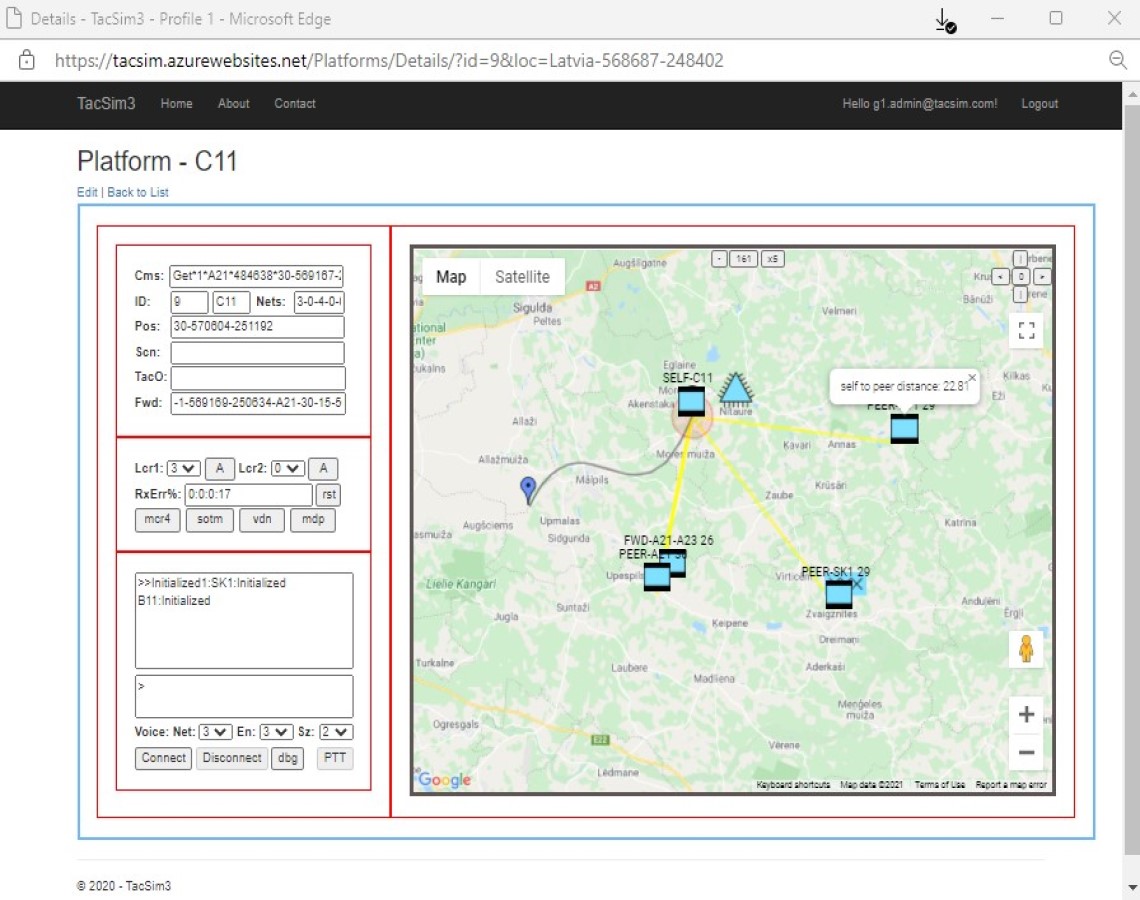Click the PEER-SK1 platform marker
The image size is (1140, 900).
(838, 594)
